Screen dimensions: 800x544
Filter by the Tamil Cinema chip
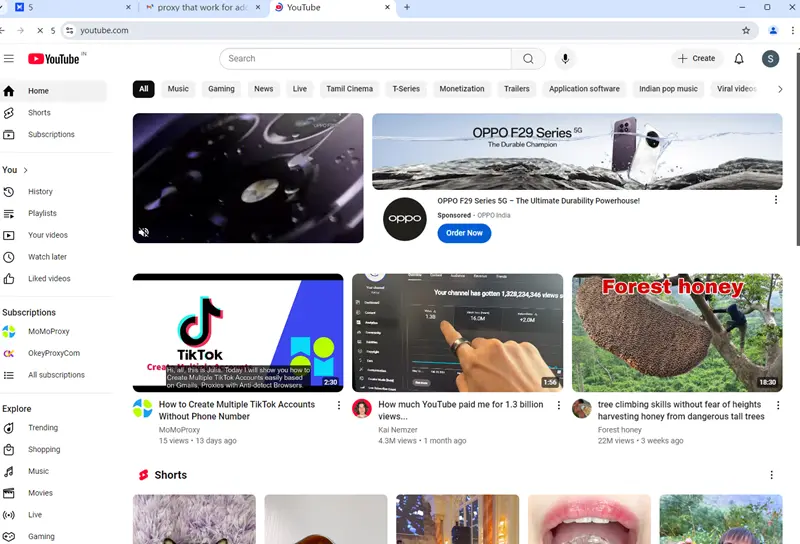click(349, 89)
